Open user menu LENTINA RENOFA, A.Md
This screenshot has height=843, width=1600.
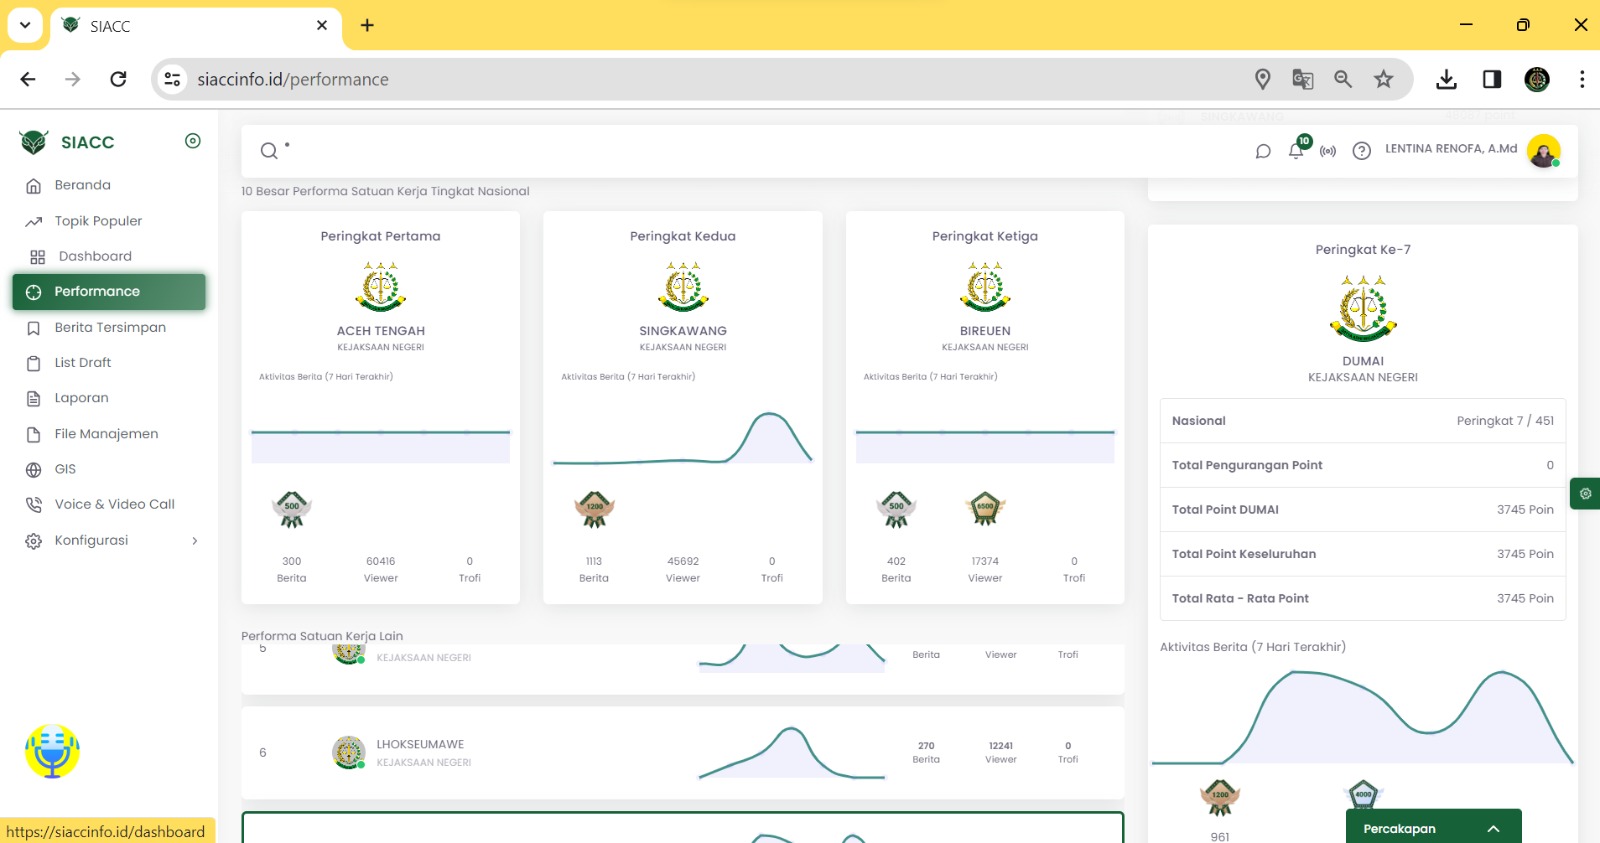(1451, 149)
